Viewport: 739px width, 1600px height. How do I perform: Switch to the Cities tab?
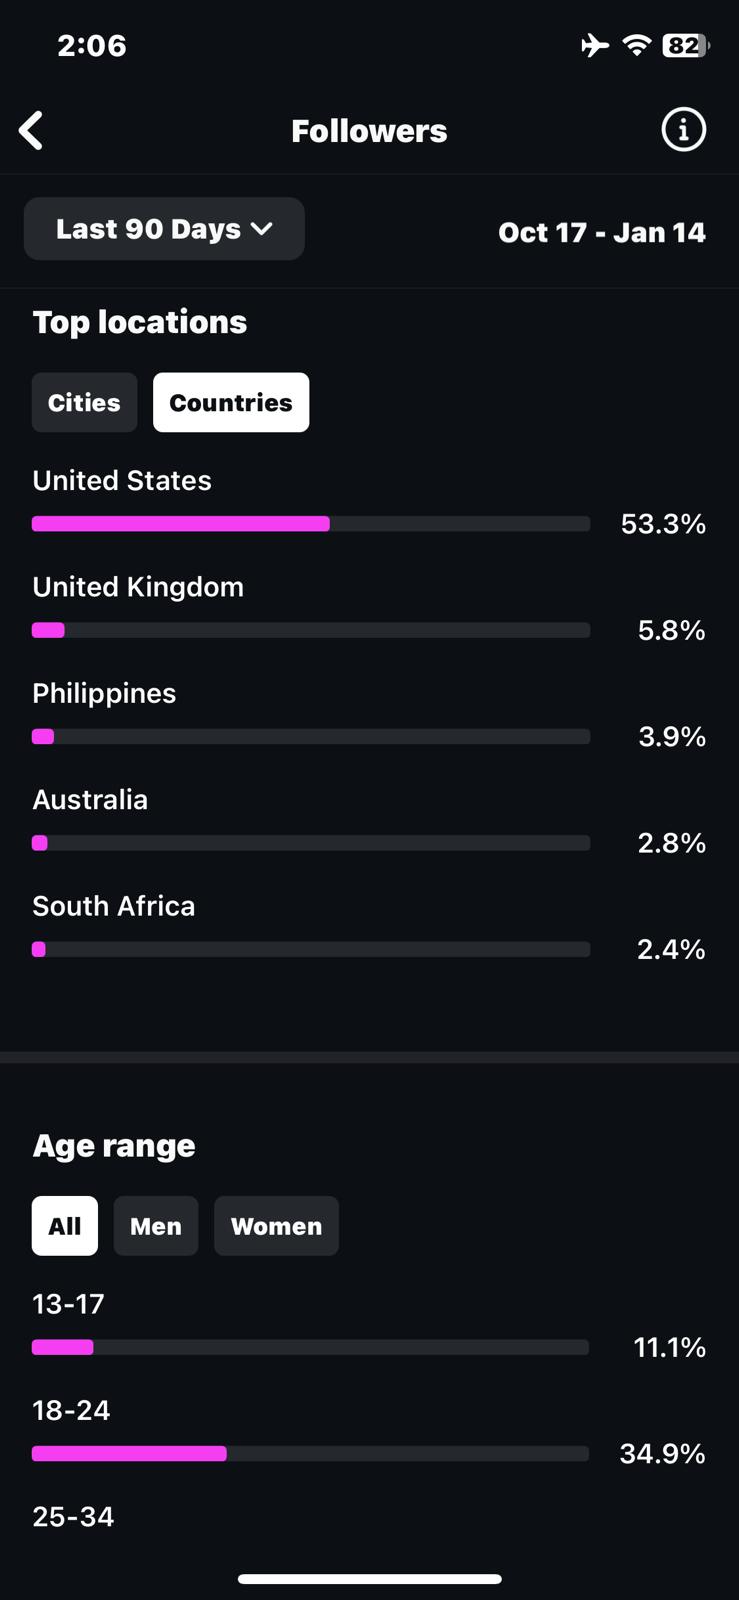pos(84,402)
